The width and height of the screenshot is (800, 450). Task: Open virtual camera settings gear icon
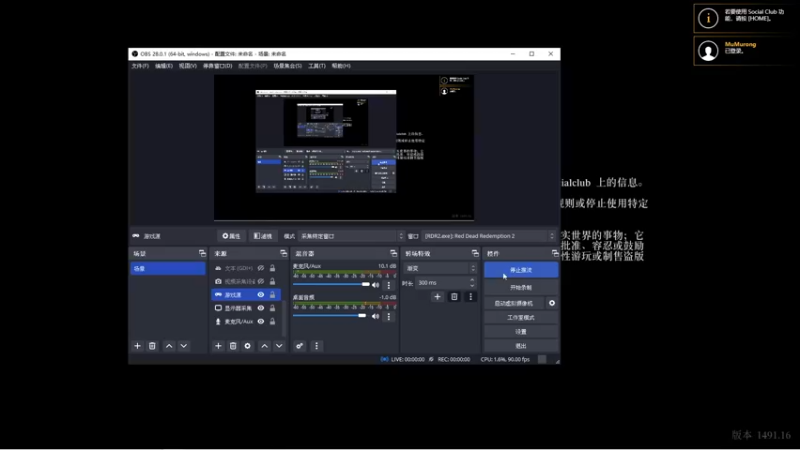552,303
